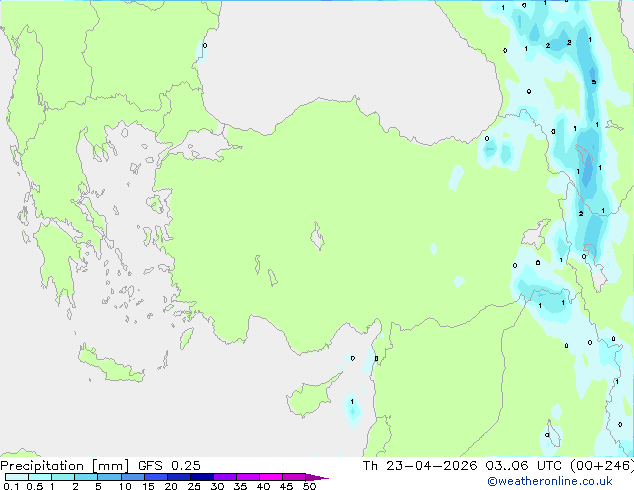
Task: Click the legend value label "25"
Action: (x=194, y=486)
